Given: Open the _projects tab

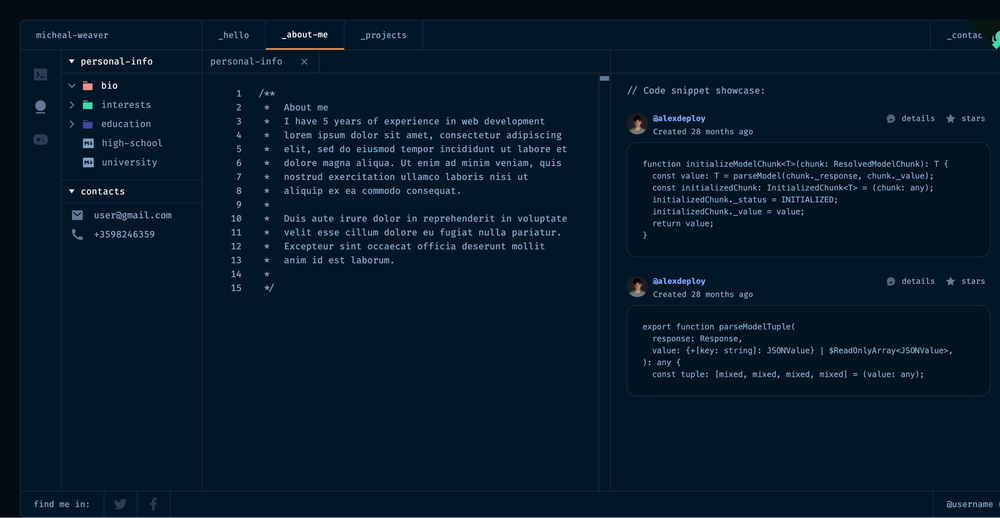Looking at the screenshot, I should pyautogui.click(x=383, y=35).
